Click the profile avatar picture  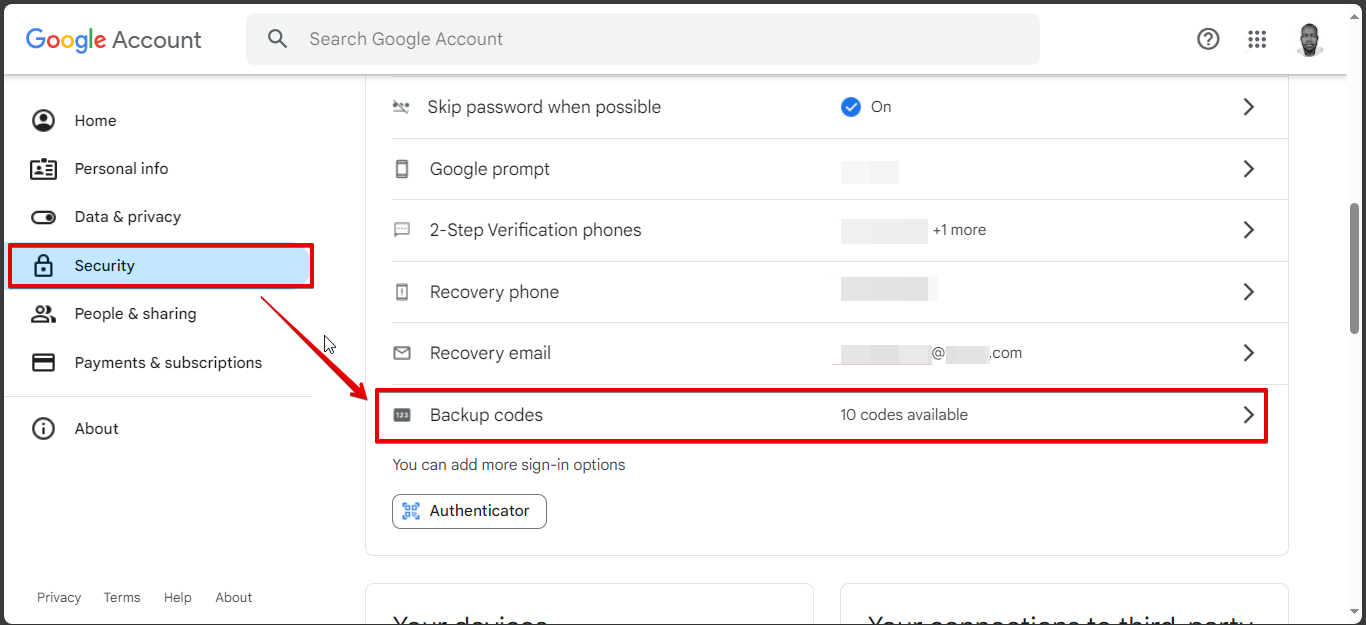coord(1309,40)
